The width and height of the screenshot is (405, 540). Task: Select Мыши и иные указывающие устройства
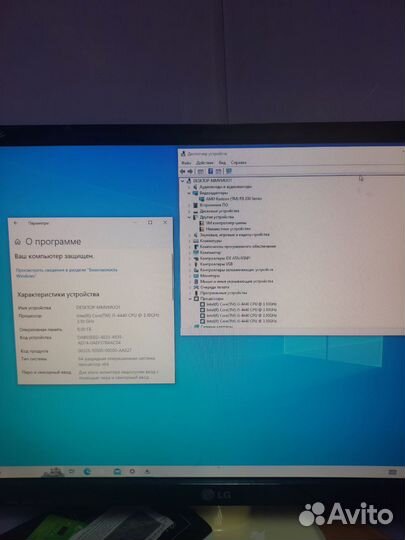pos(237,281)
